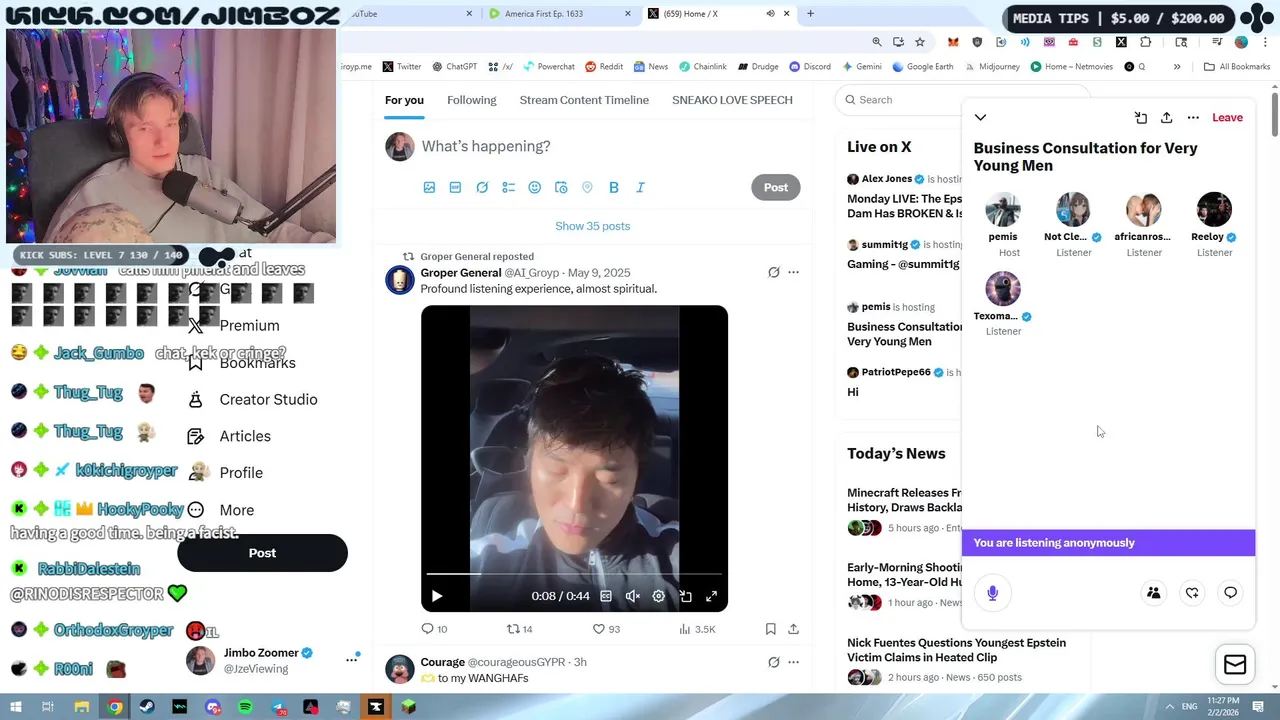This screenshot has height=720, width=1280.
Task: Open the ChatGPT bookmark
Action: coord(454,67)
